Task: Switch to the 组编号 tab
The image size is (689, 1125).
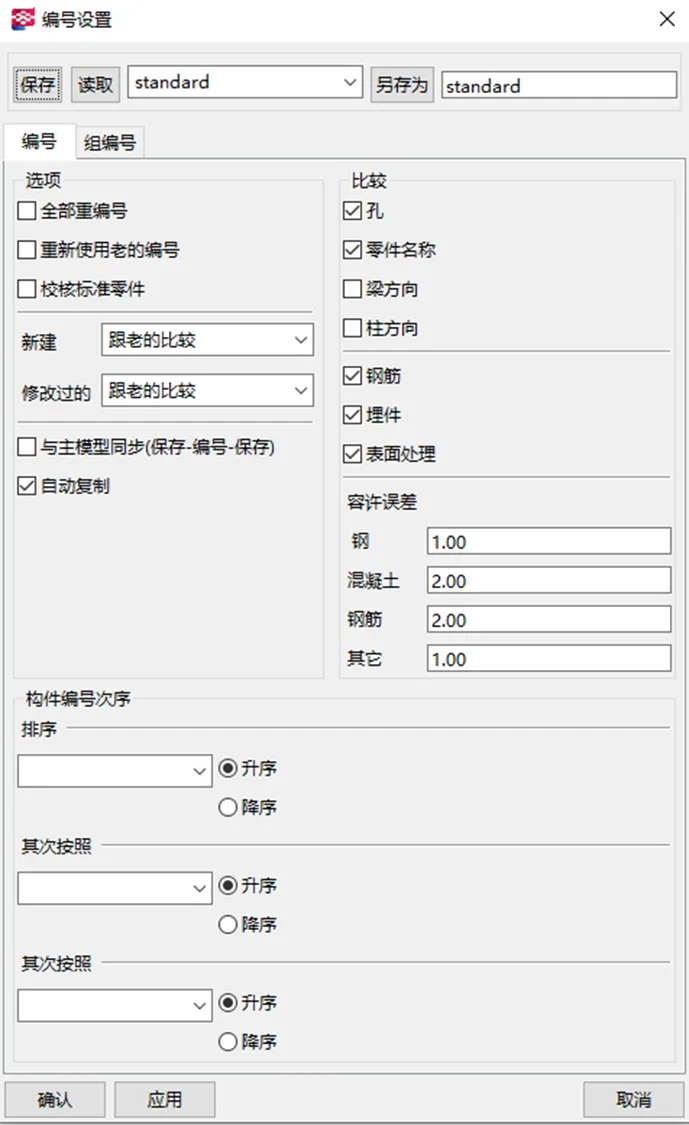Action: pyautogui.click(x=110, y=143)
